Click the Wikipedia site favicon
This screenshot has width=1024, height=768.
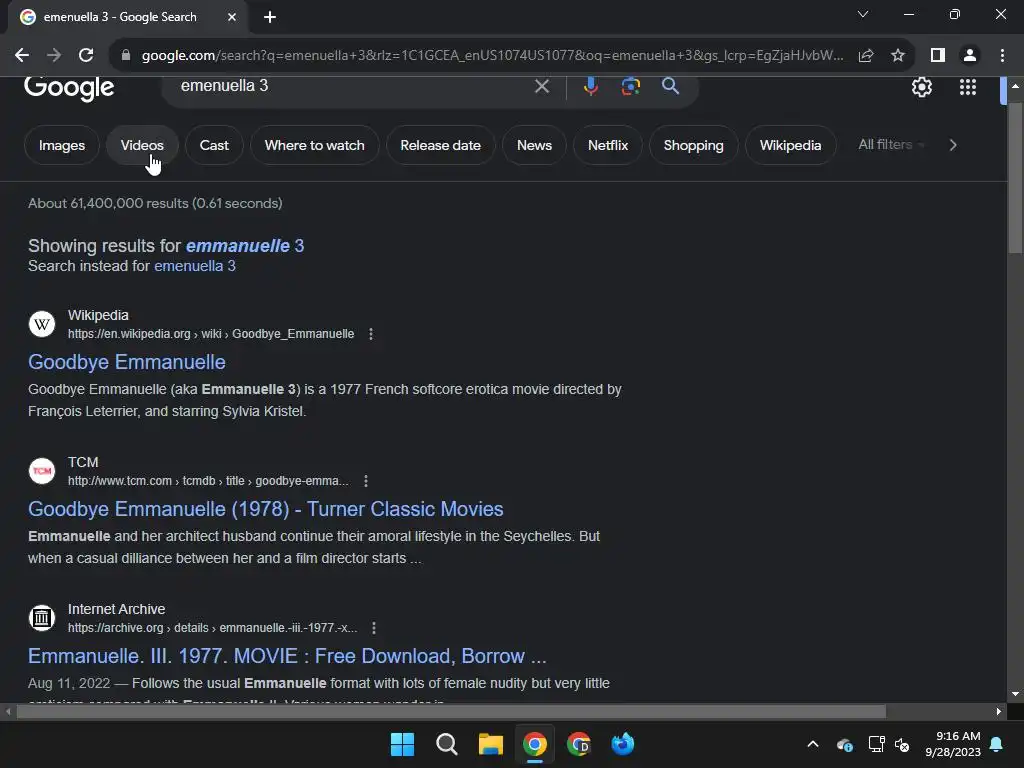tap(42, 324)
